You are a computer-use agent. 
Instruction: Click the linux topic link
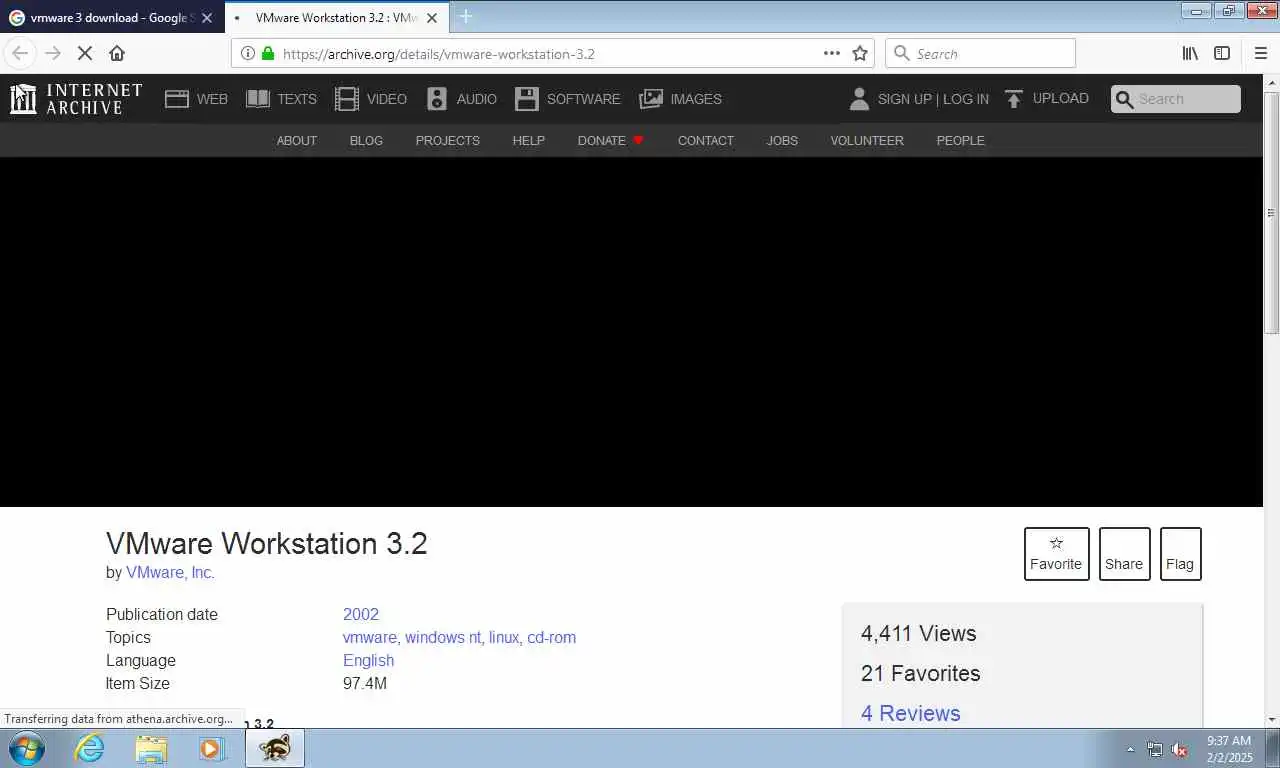(504, 638)
